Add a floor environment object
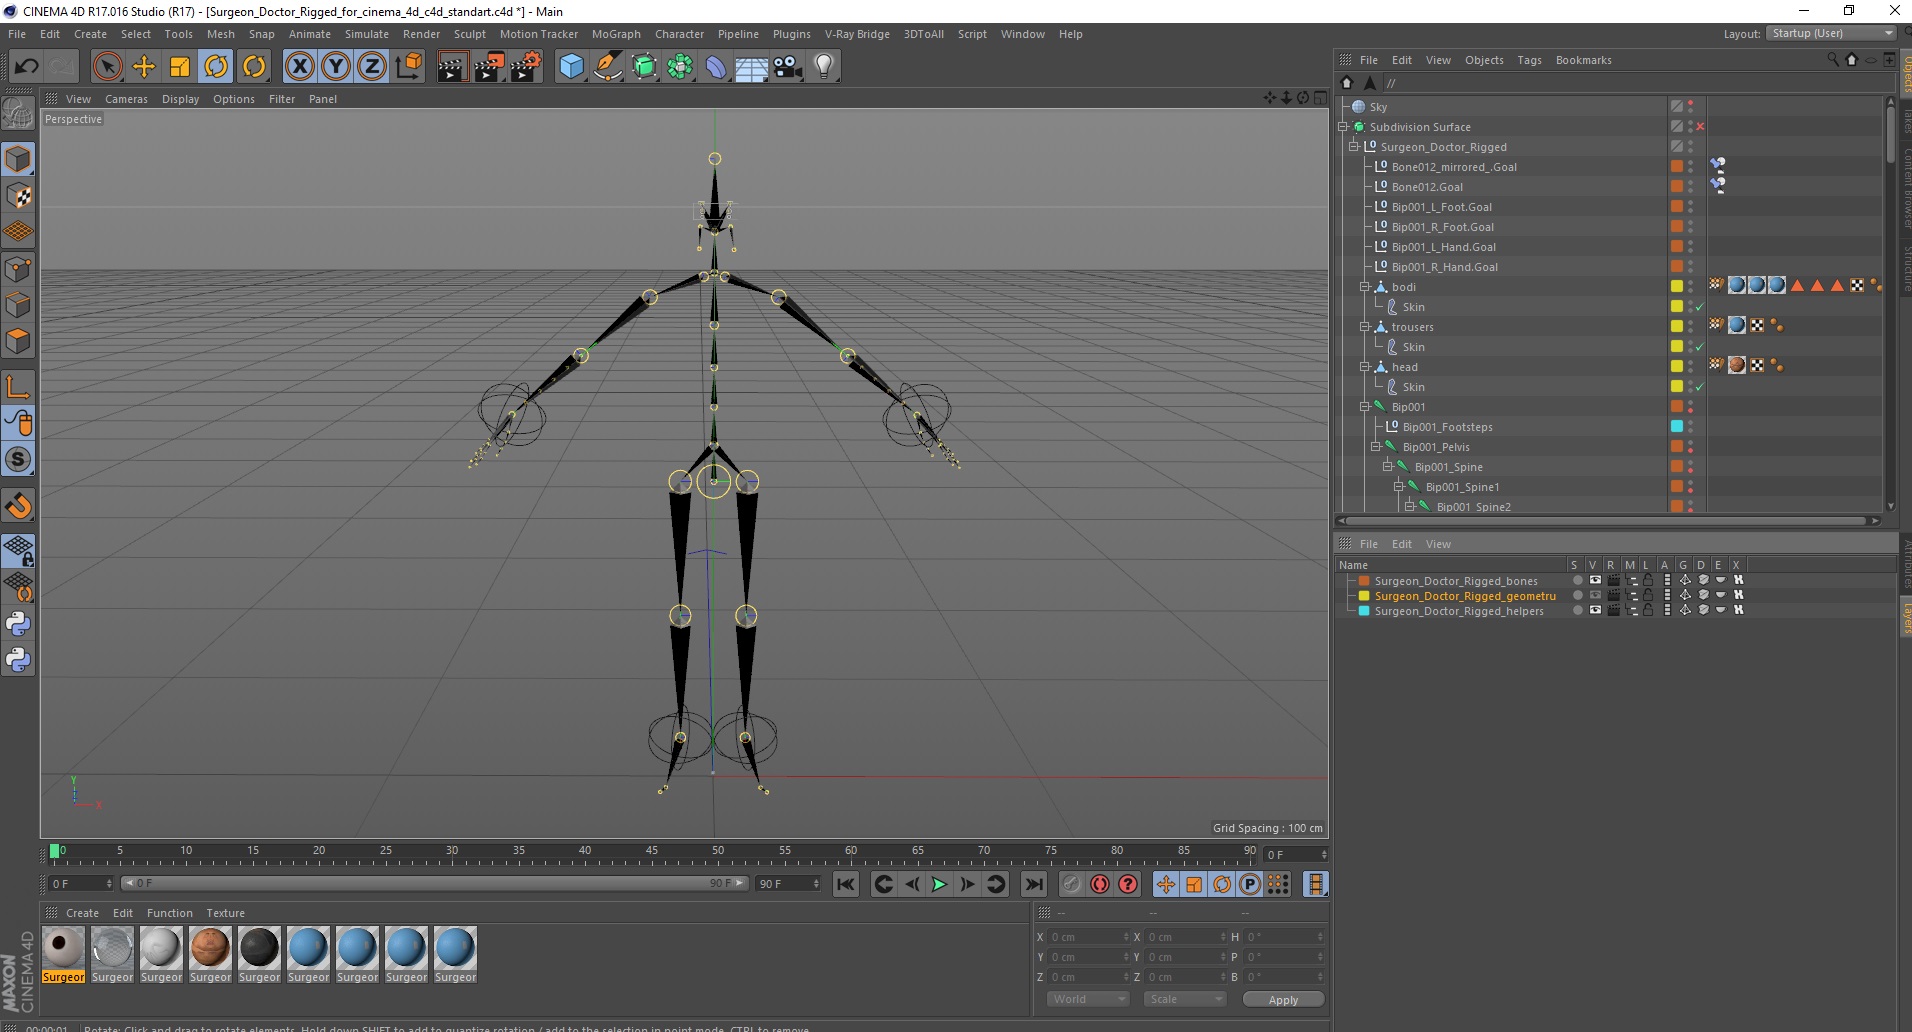Viewport: 1912px width, 1032px height. pos(752,67)
